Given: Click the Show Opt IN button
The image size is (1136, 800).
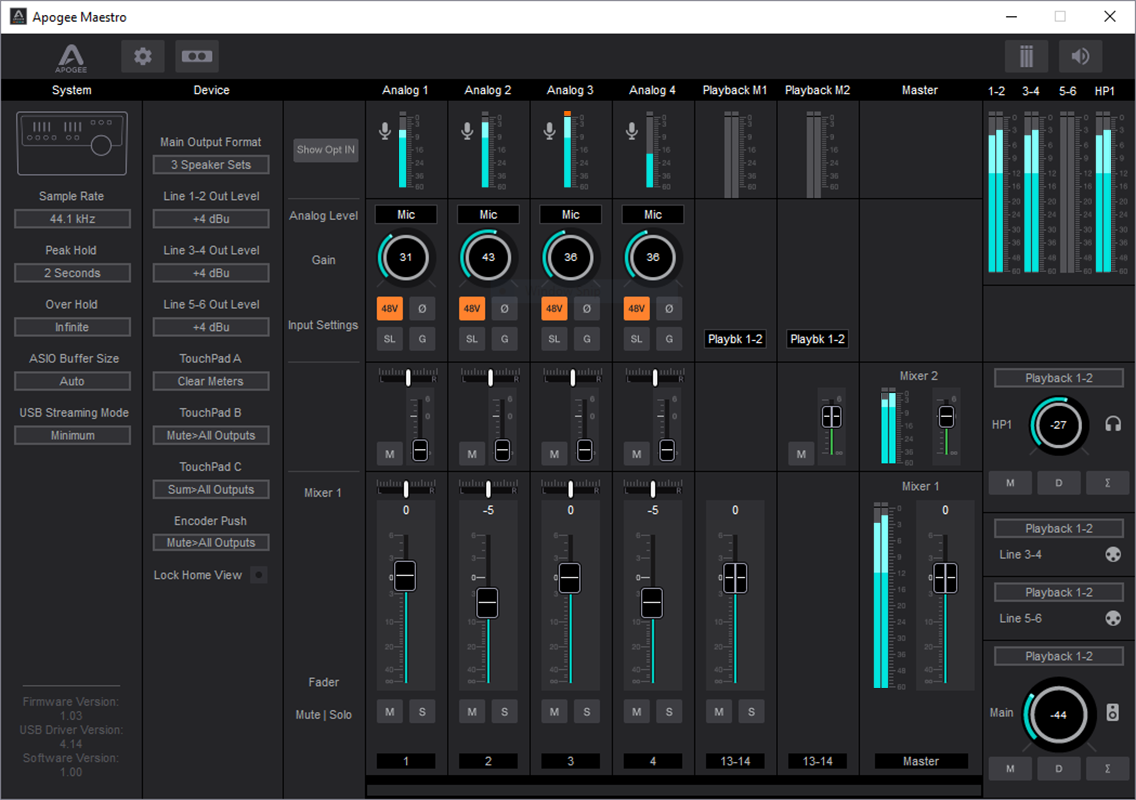Looking at the screenshot, I should click(324, 149).
